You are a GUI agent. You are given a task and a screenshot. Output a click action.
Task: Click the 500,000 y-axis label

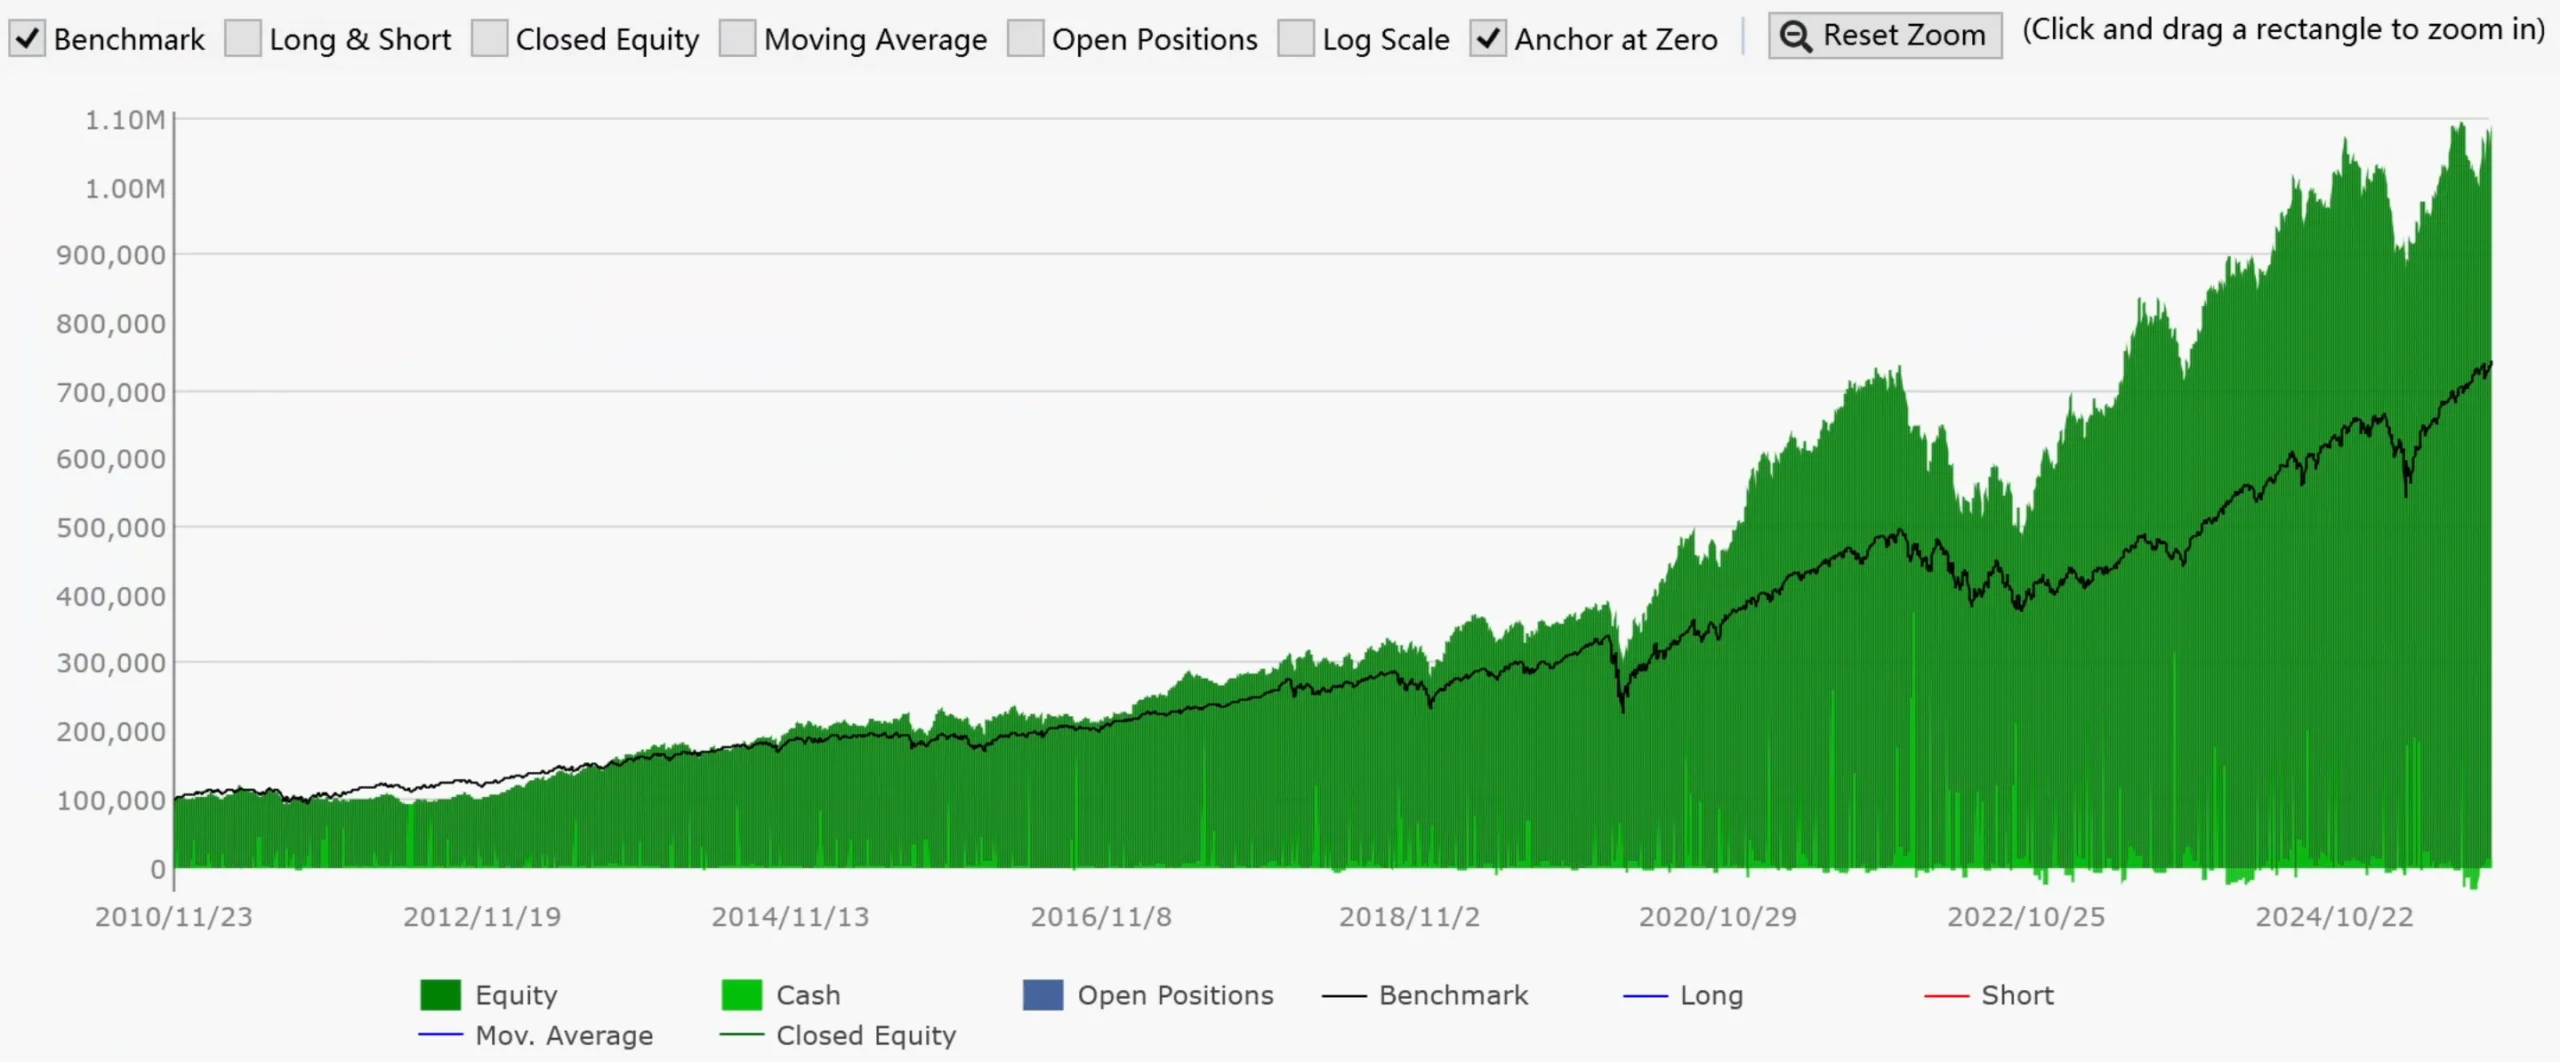point(111,527)
